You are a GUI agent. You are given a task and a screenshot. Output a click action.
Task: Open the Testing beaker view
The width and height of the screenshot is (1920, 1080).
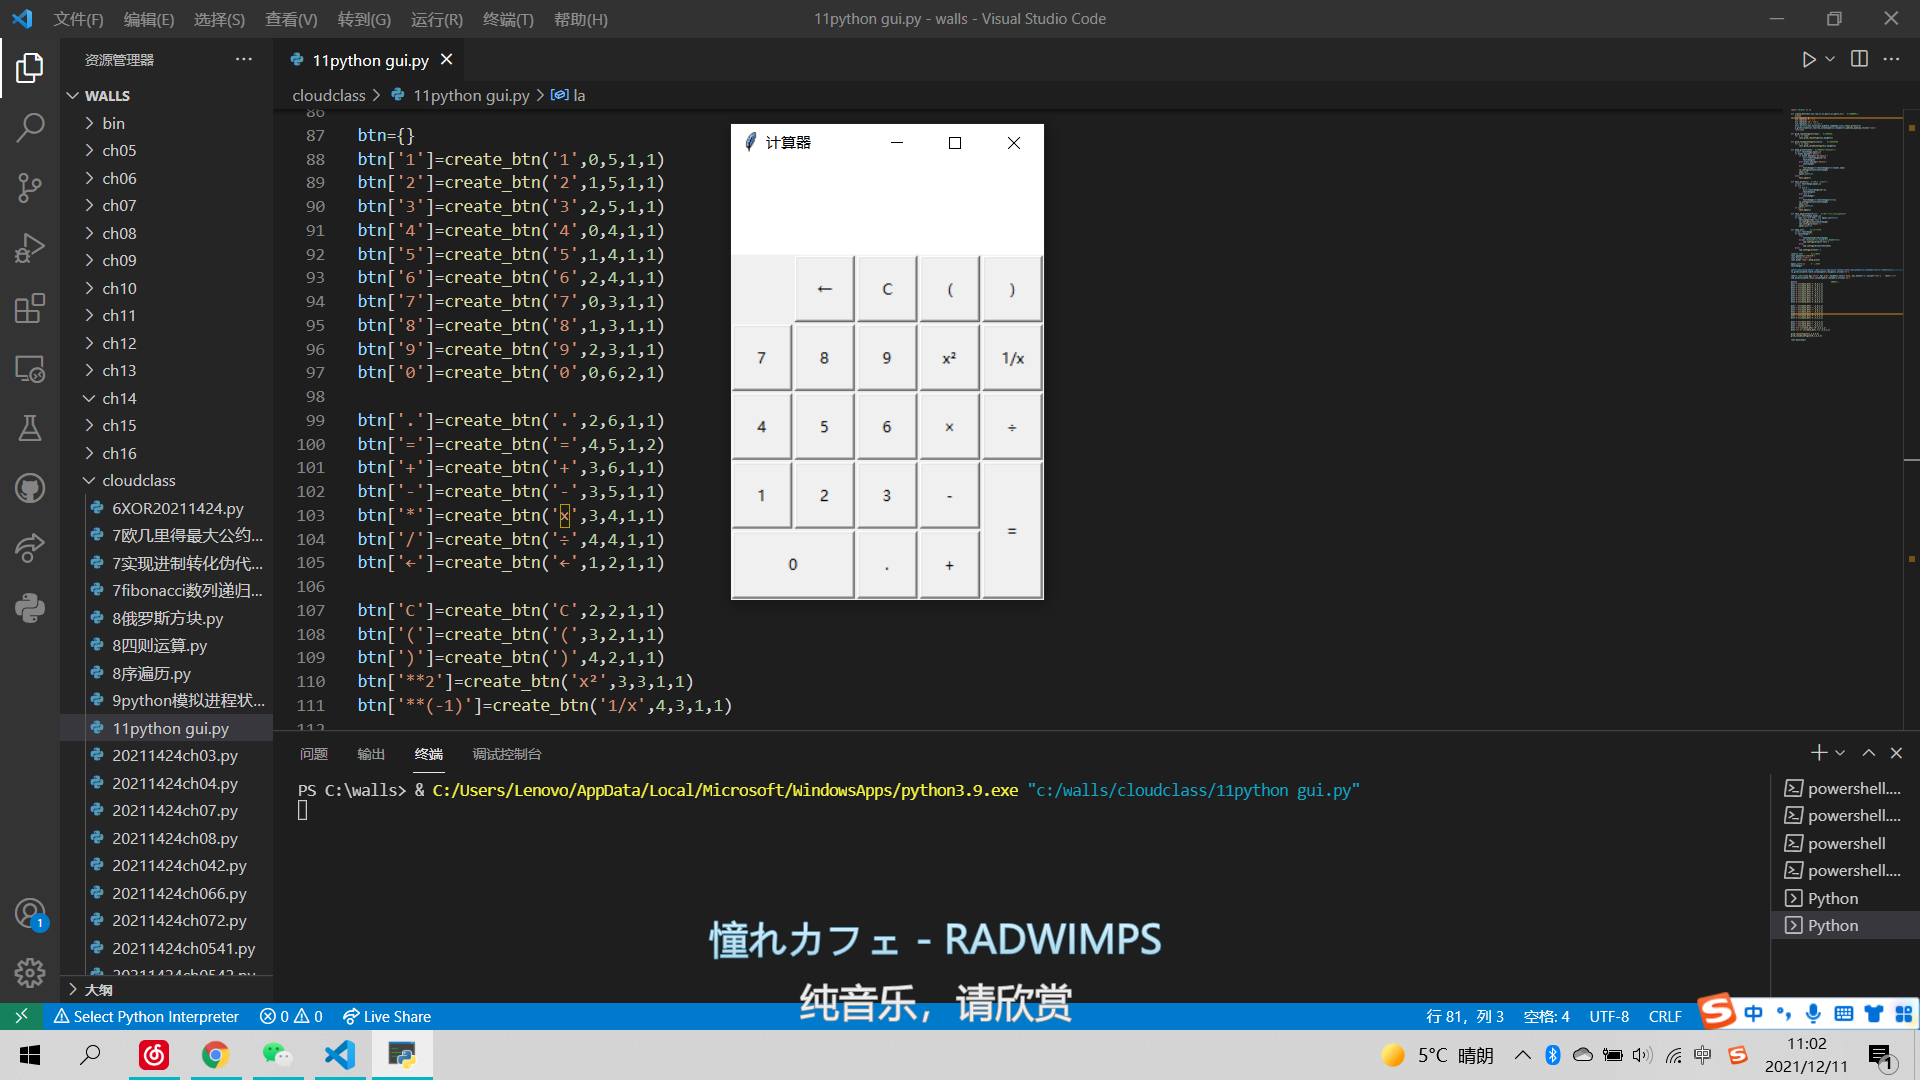[30, 429]
